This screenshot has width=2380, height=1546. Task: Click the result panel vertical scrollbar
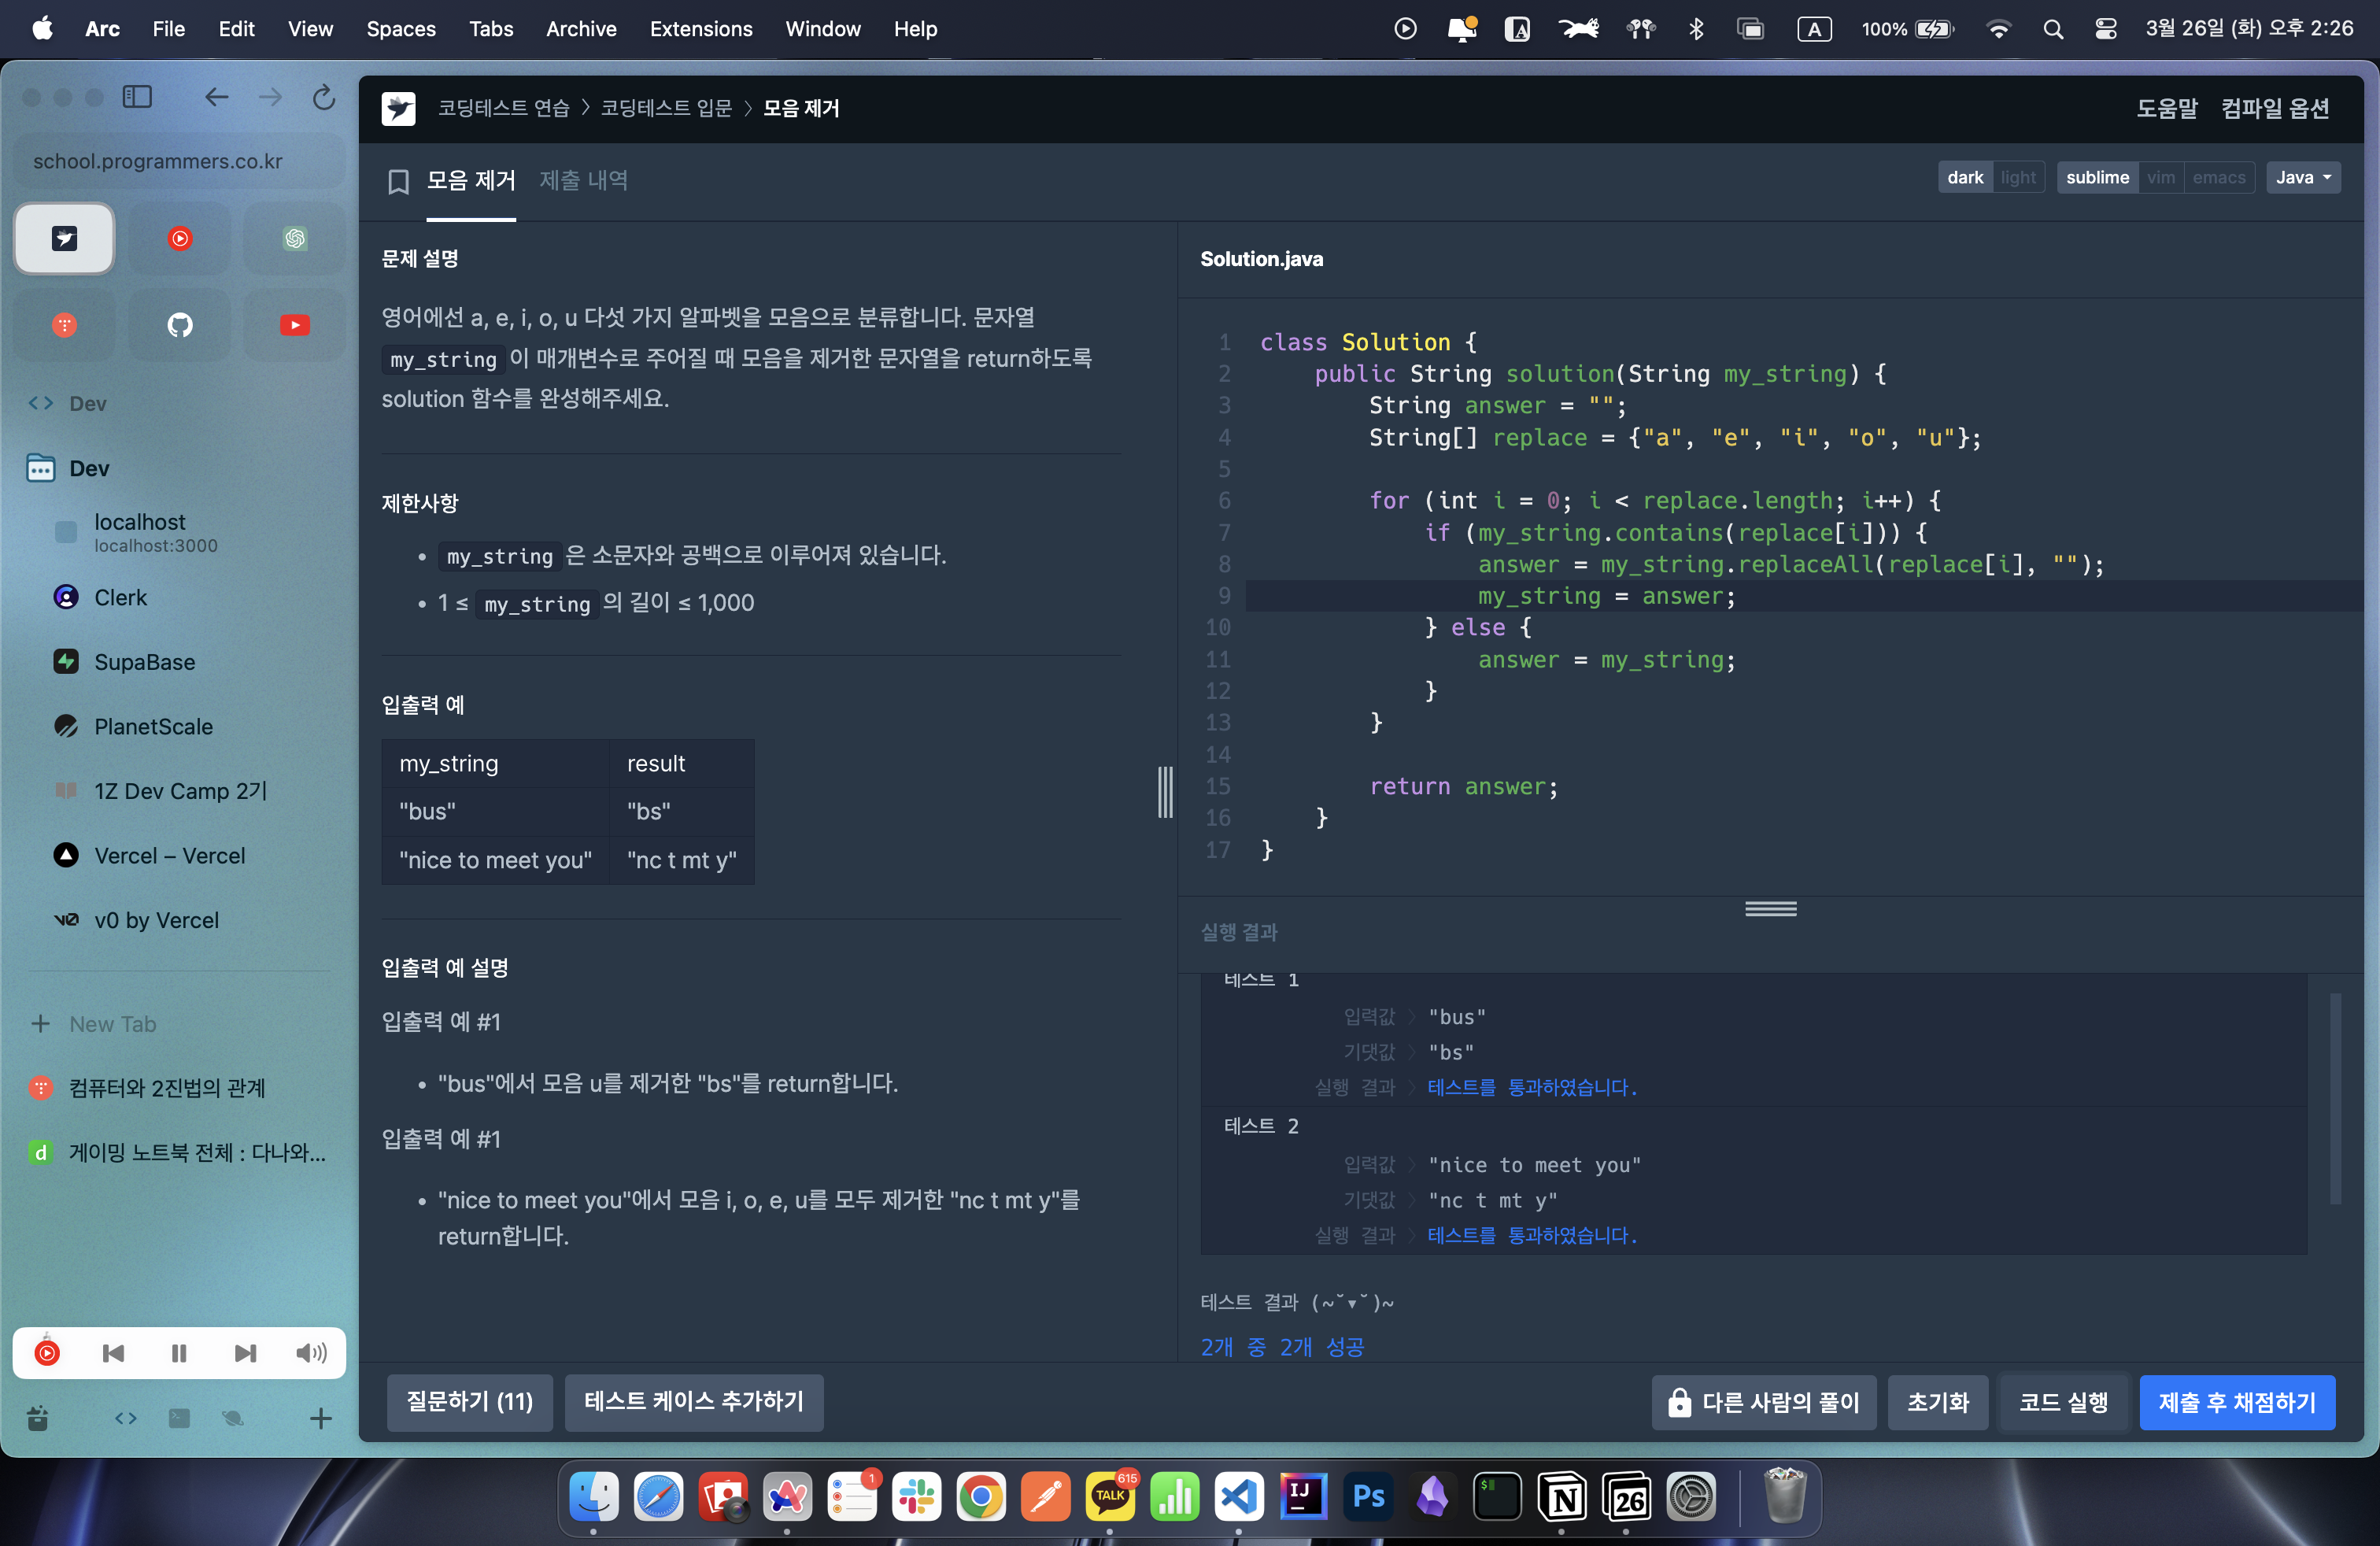[2335, 1098]
